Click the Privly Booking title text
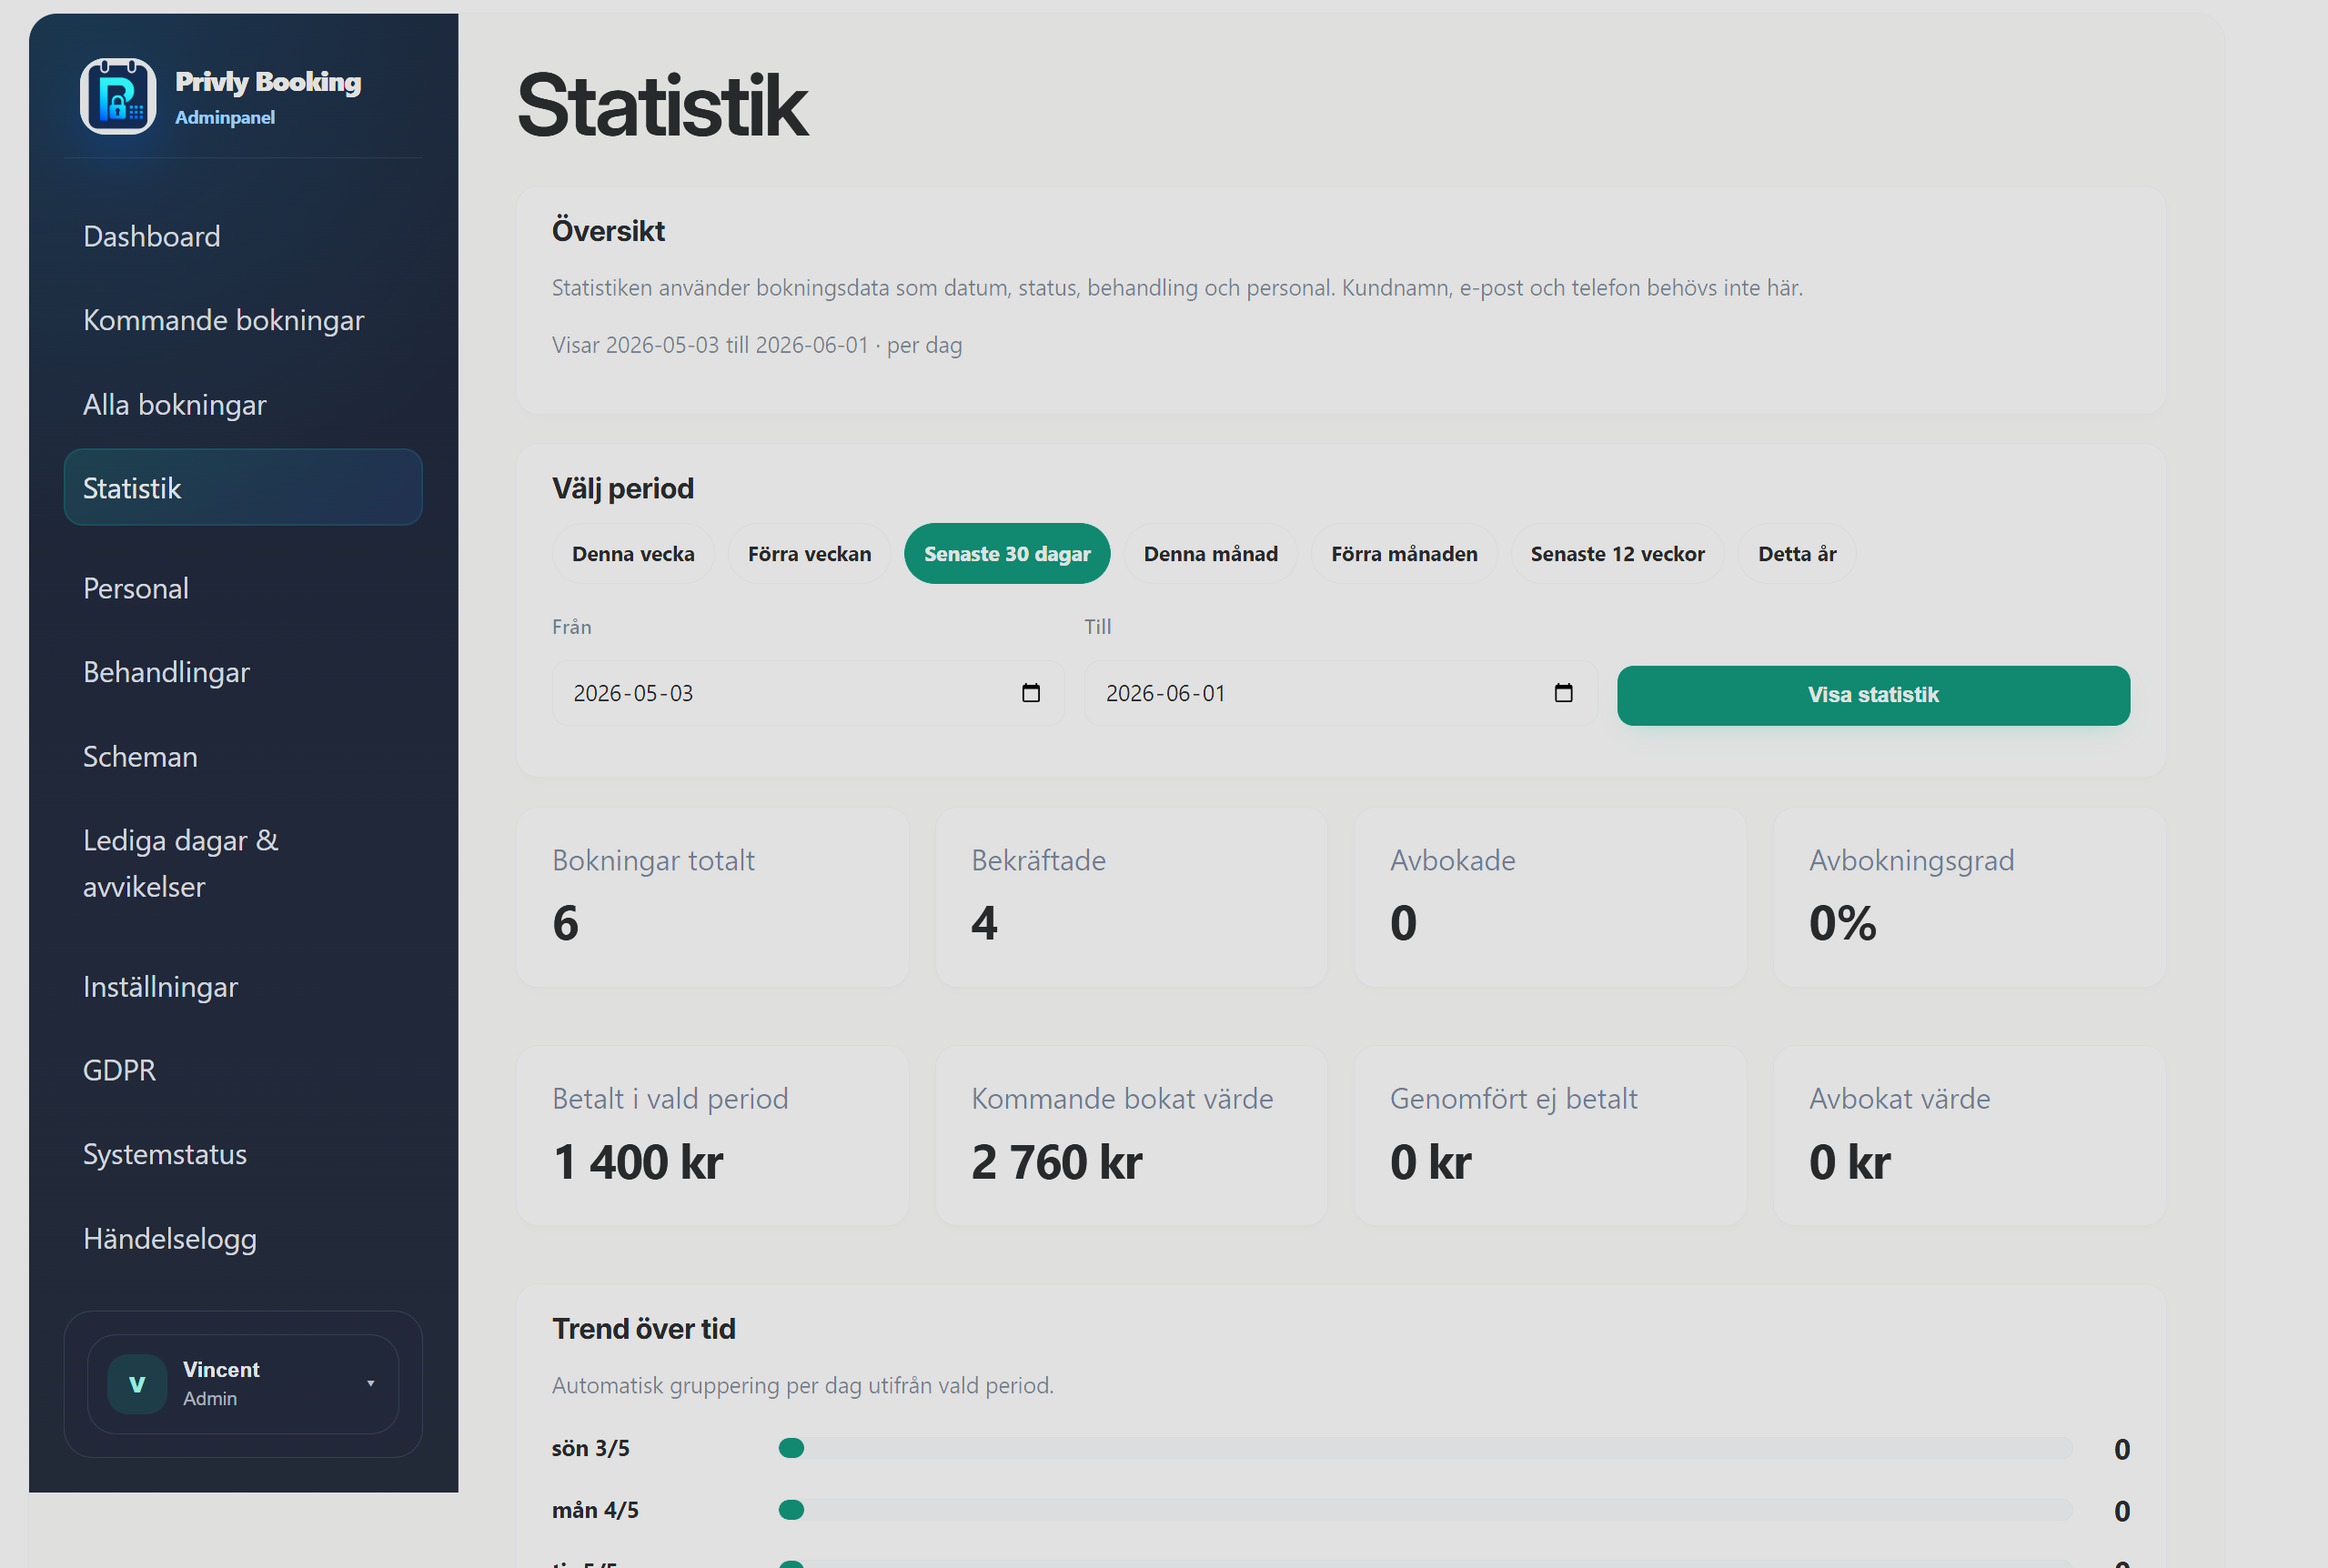Viewport: 2328px width, 1568px height. coord(268,82)
